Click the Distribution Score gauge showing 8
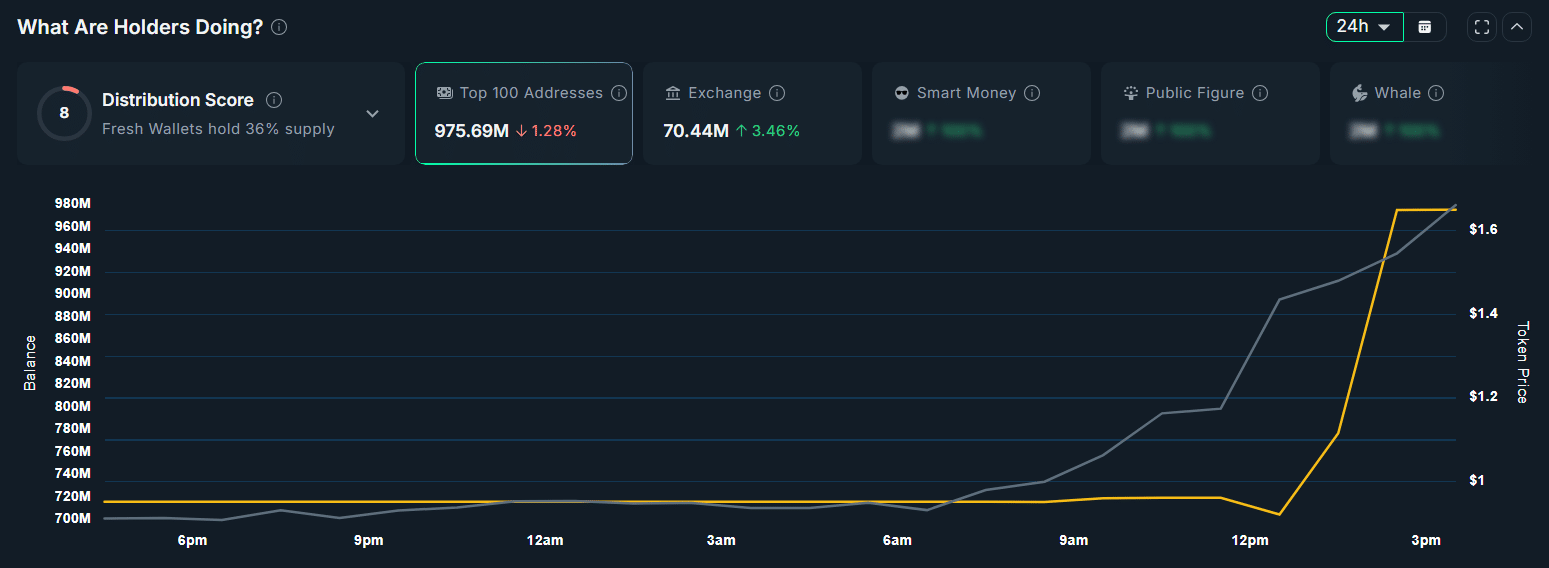 pyautogui.click(x=64, y=113)
